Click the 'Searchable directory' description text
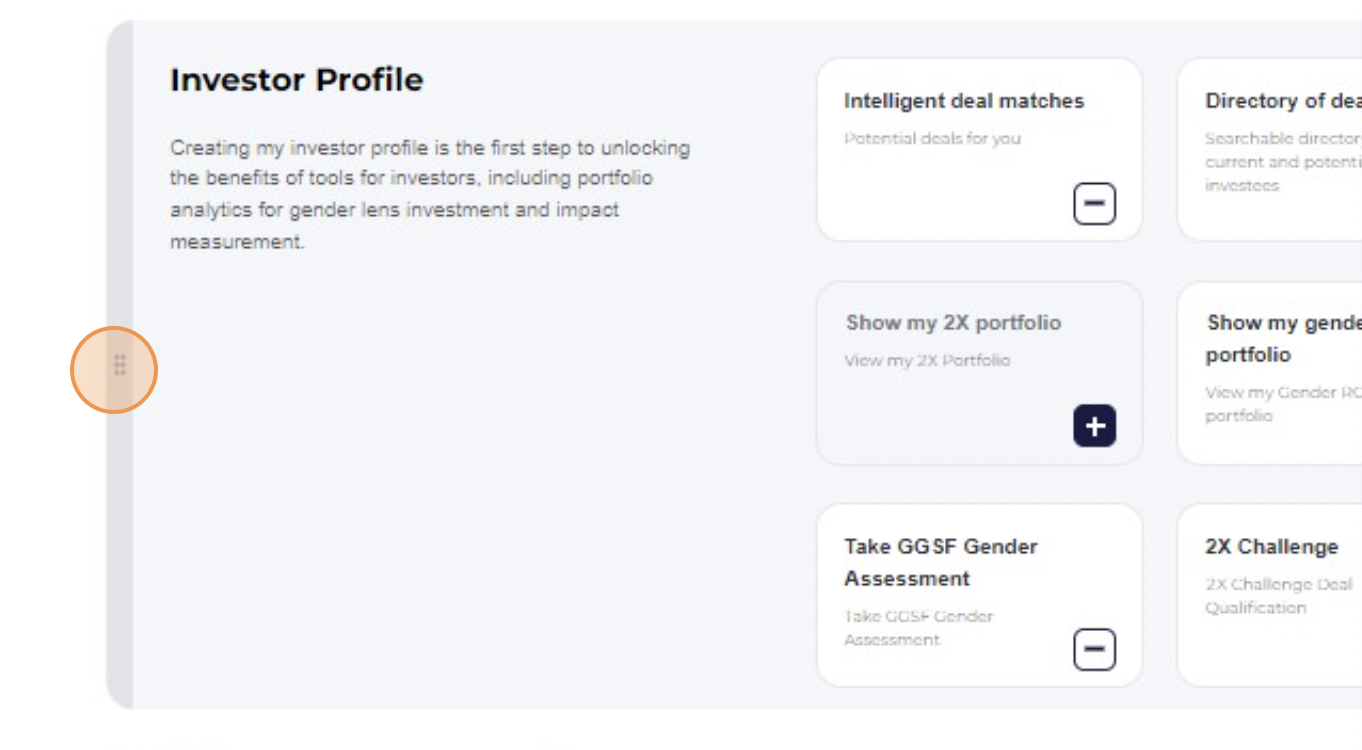Viewport: 1362px width, 750px height. (1283, 162)
